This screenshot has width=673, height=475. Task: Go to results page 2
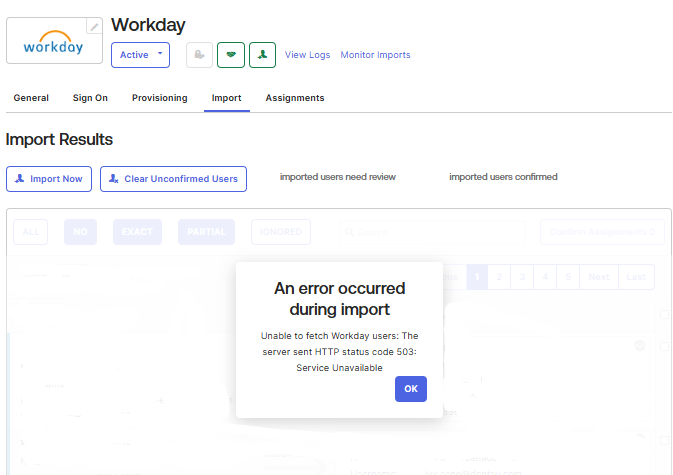click(x=499, y=277)
